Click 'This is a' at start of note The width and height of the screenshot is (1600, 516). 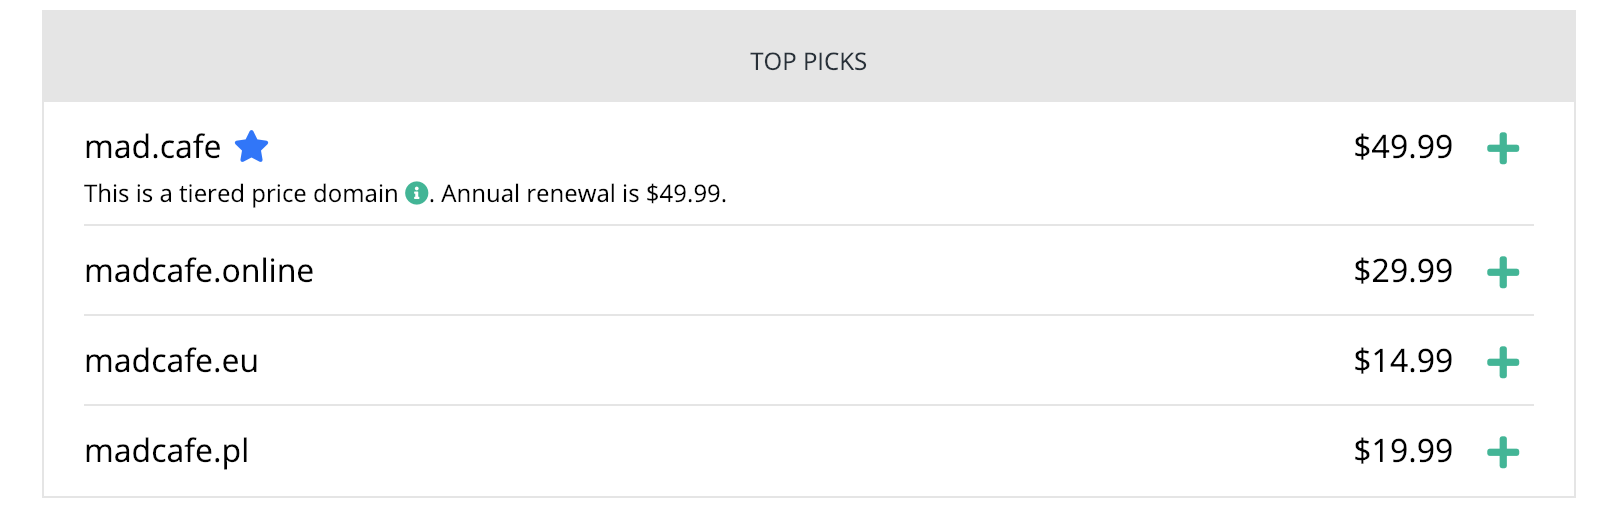pyautogui.click(x=128, y=194)
